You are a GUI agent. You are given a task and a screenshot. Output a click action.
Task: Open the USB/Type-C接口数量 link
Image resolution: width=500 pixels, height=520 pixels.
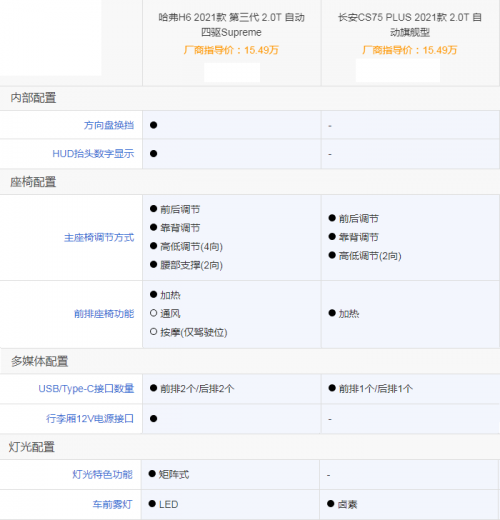(86, 389)
